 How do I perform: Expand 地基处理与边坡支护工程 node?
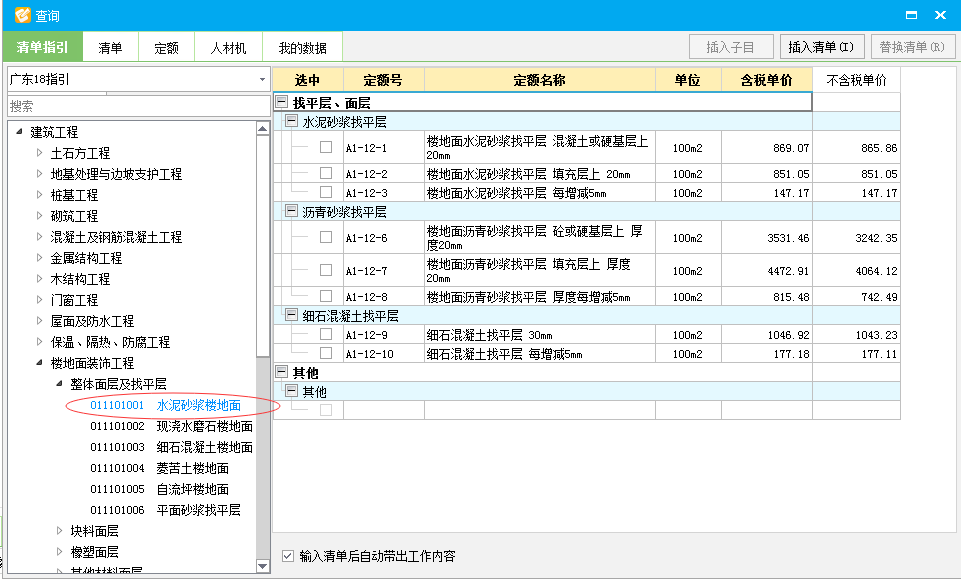click(x=39, y=174)
